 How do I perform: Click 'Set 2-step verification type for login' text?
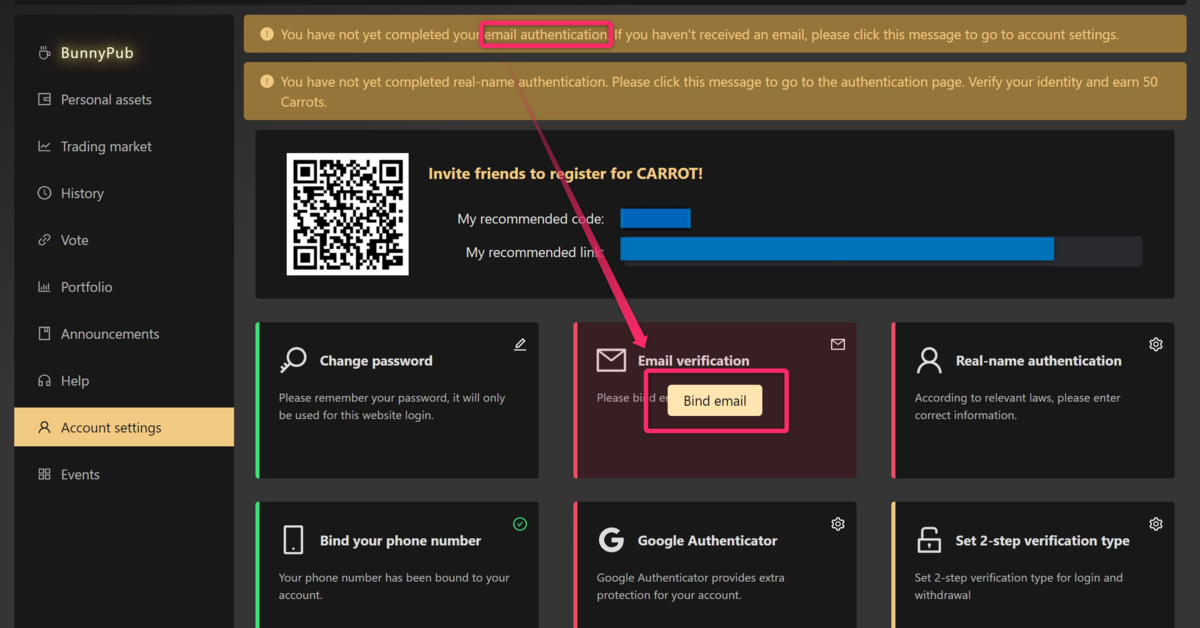(x=1018, y=586)
